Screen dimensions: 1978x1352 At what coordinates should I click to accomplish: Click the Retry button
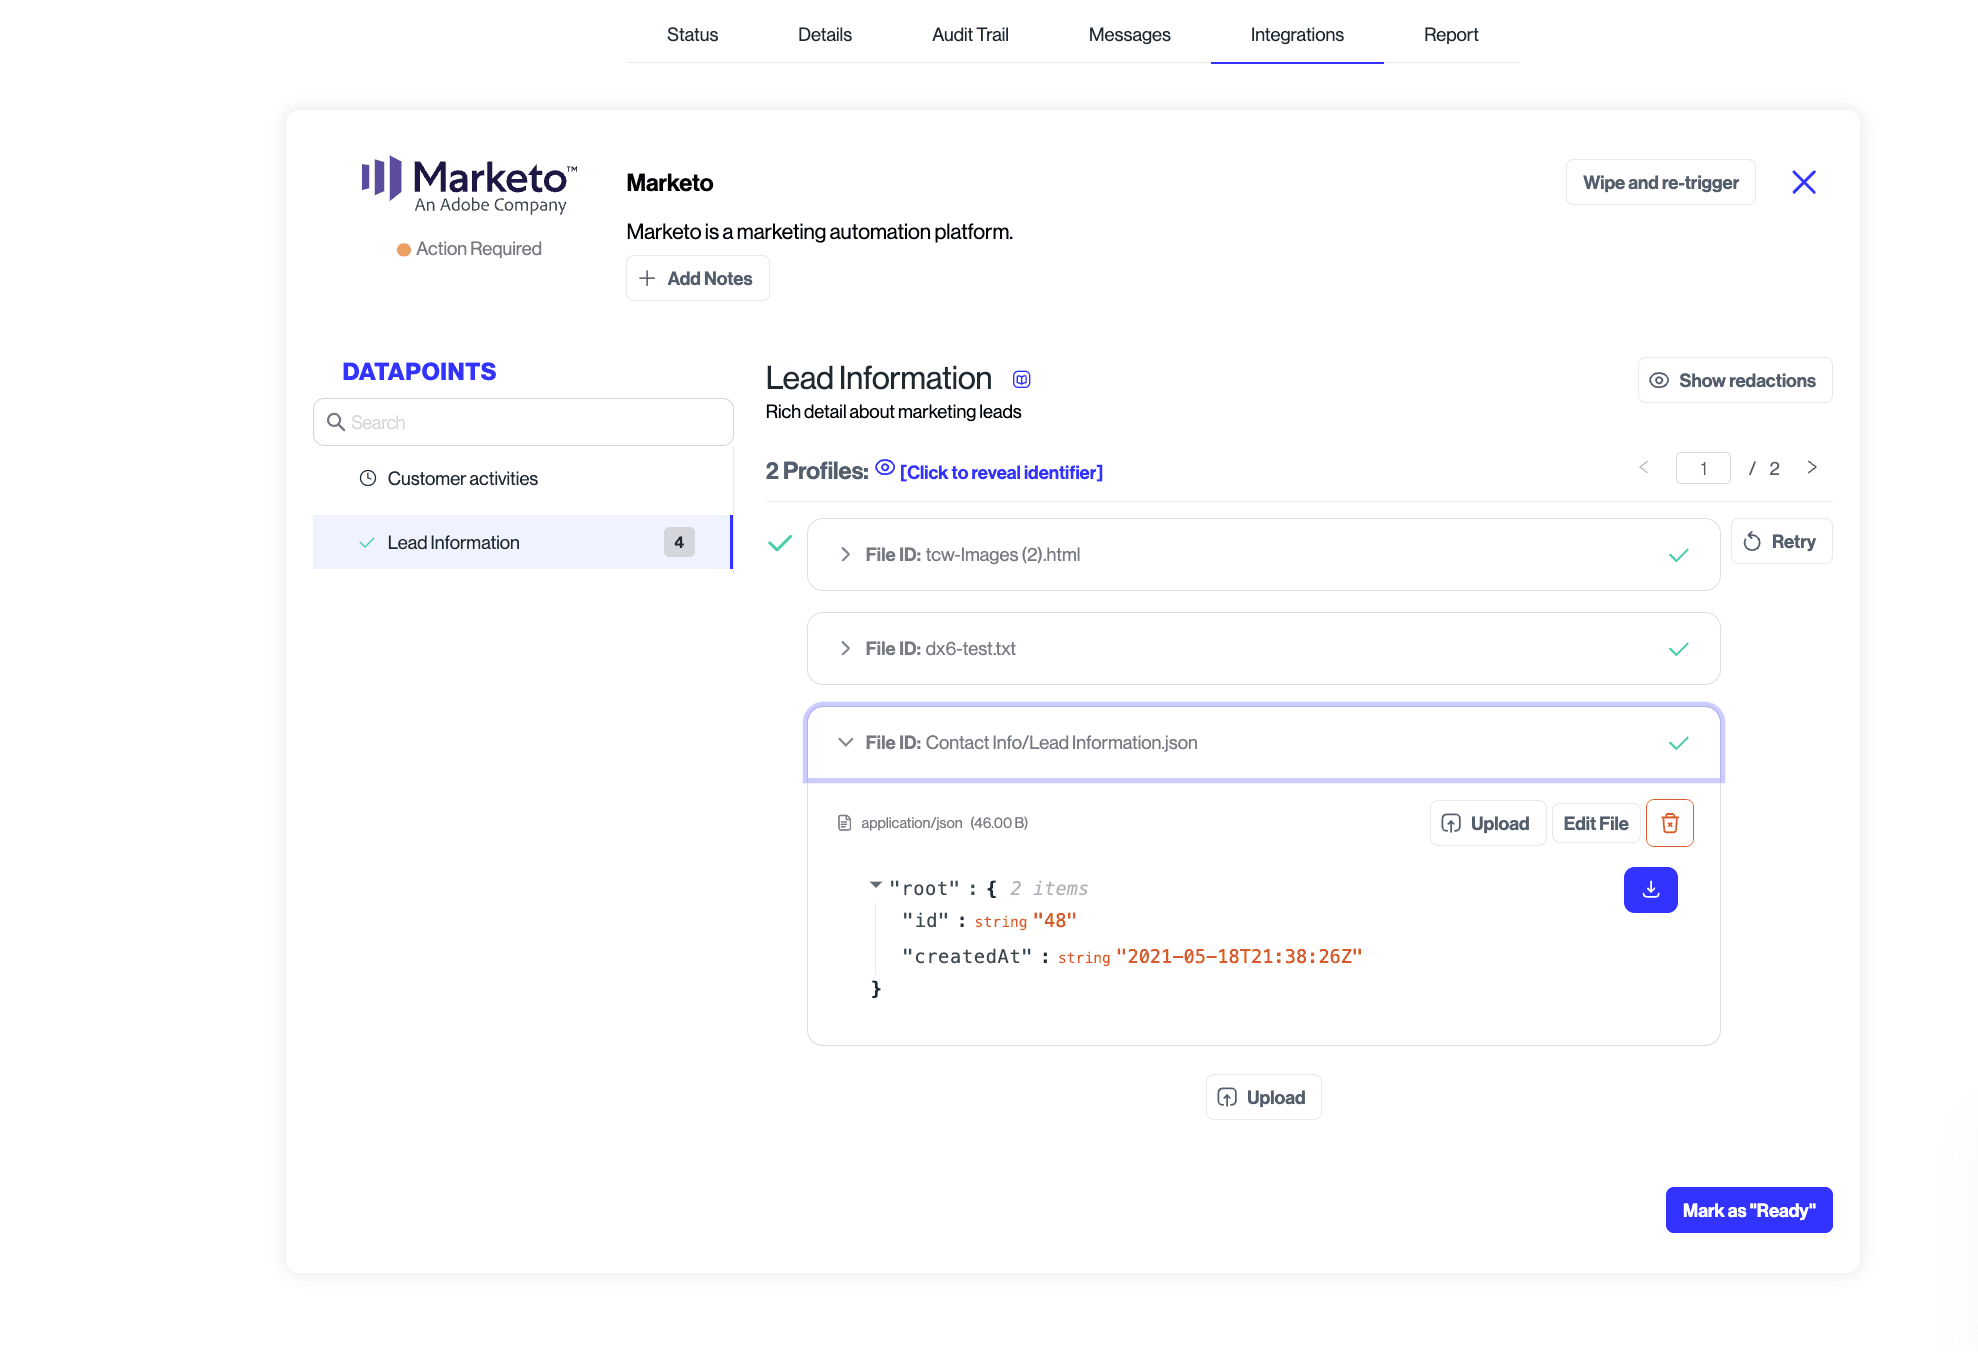[1781, 541]
